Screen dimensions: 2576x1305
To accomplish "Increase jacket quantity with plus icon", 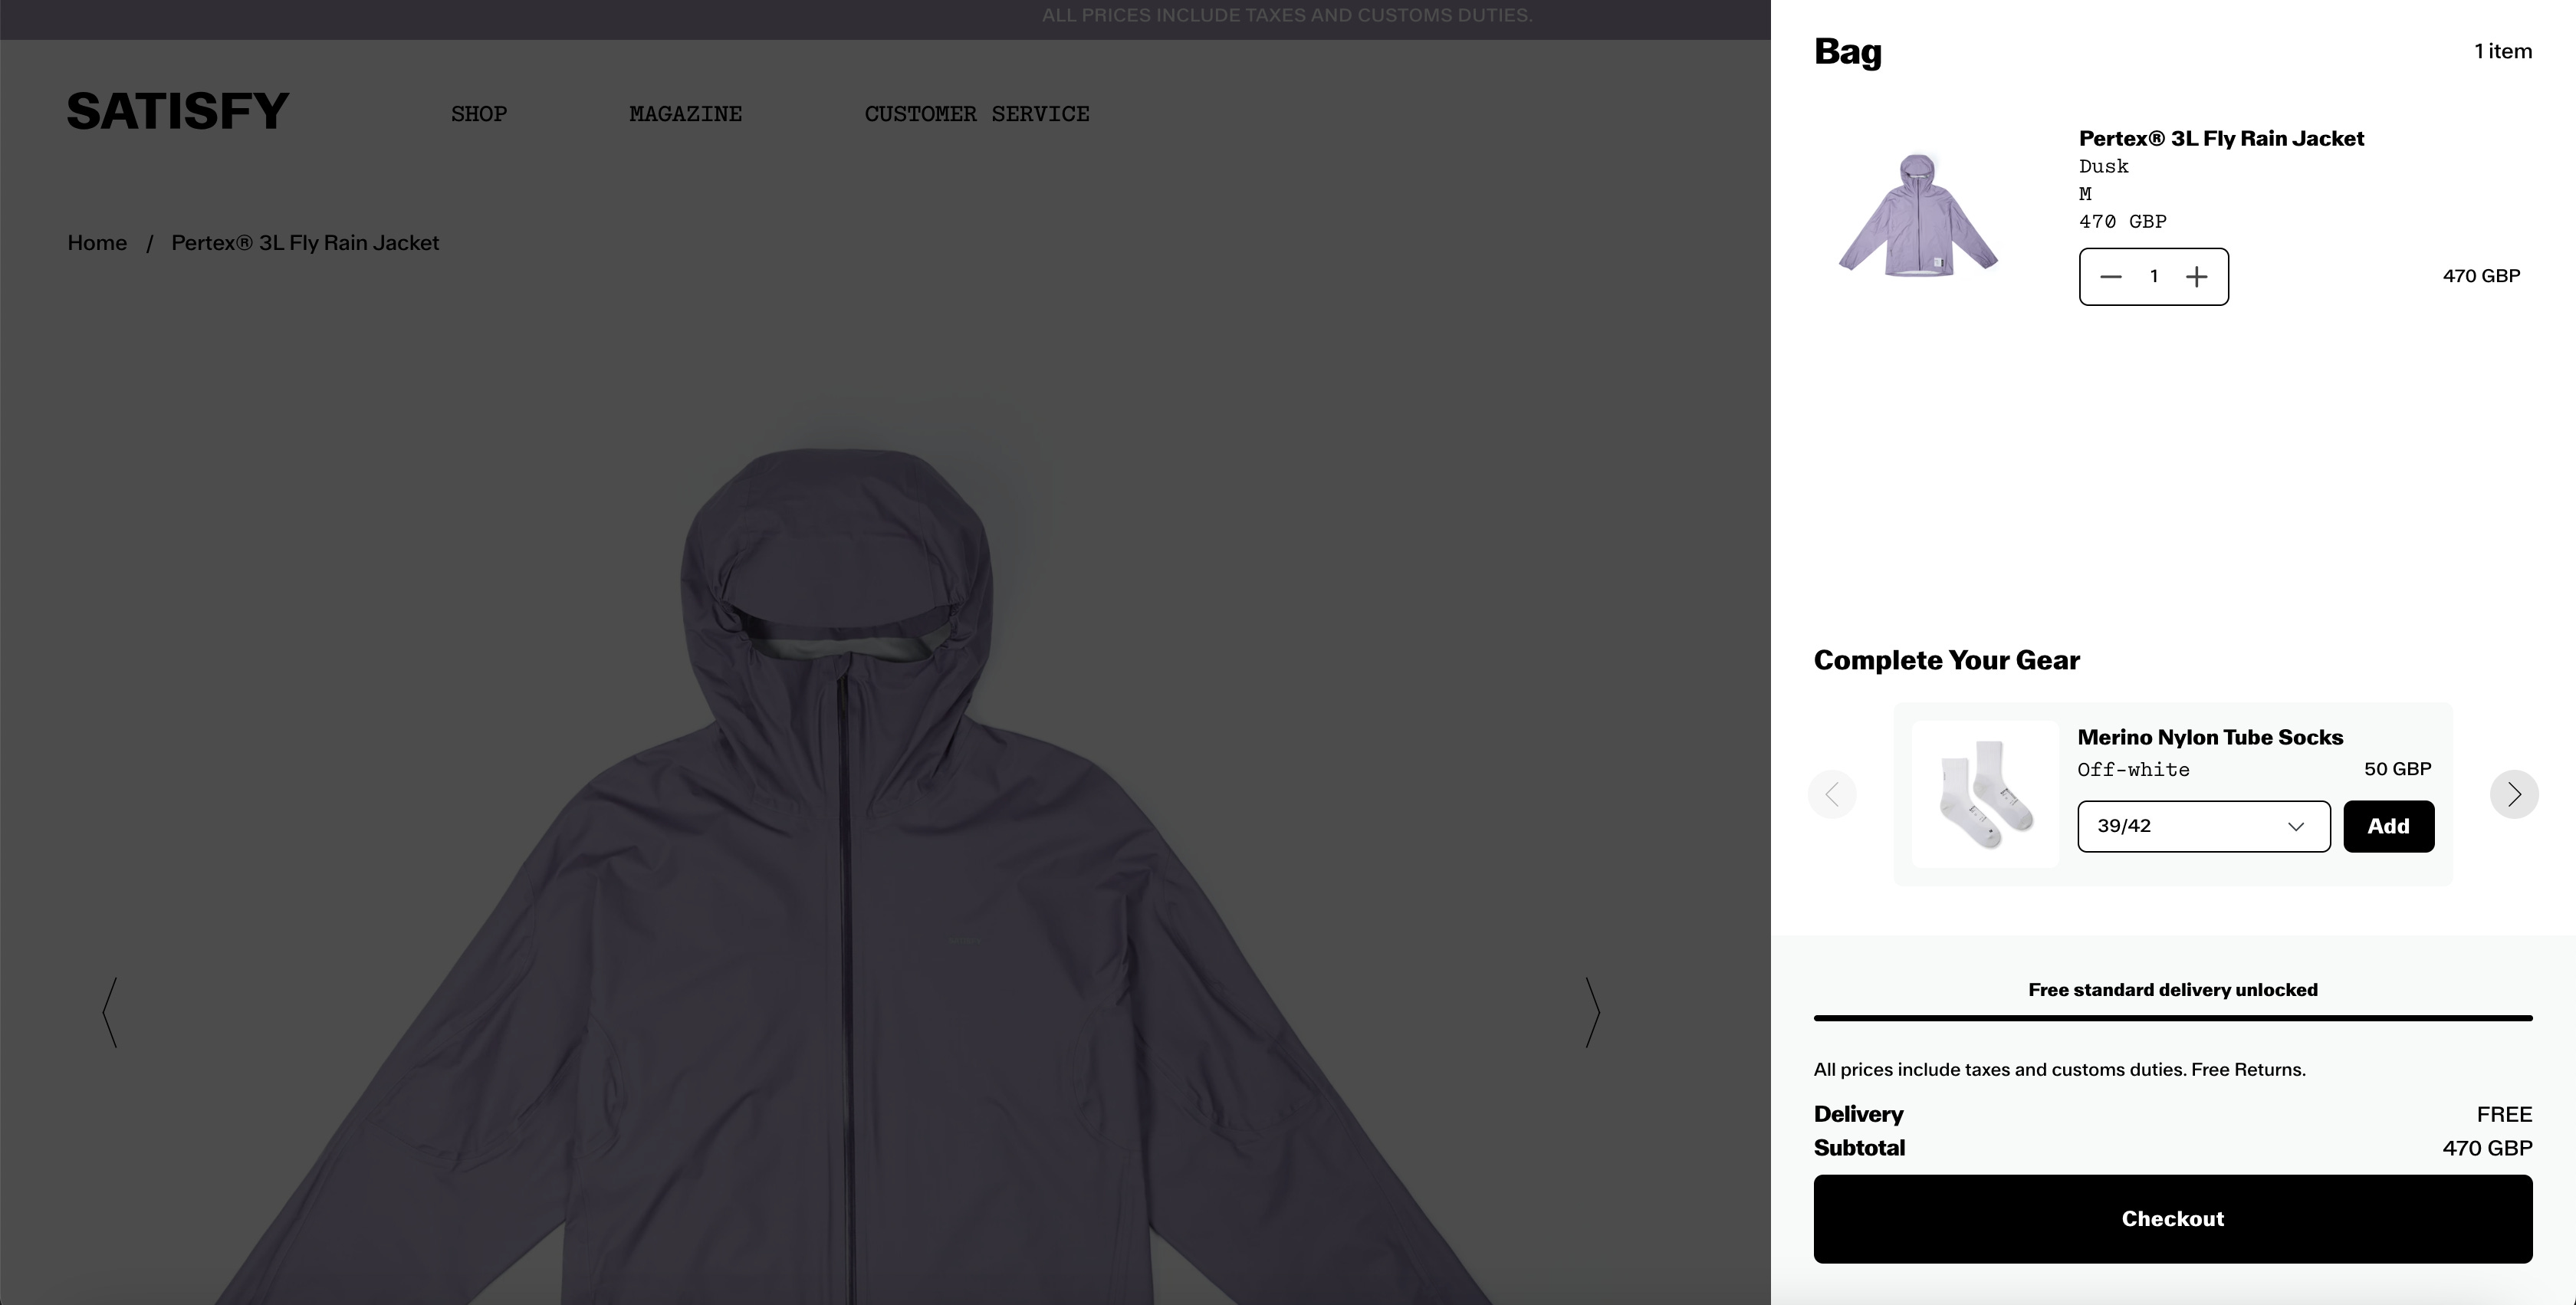I will [x=2196, y=277].
